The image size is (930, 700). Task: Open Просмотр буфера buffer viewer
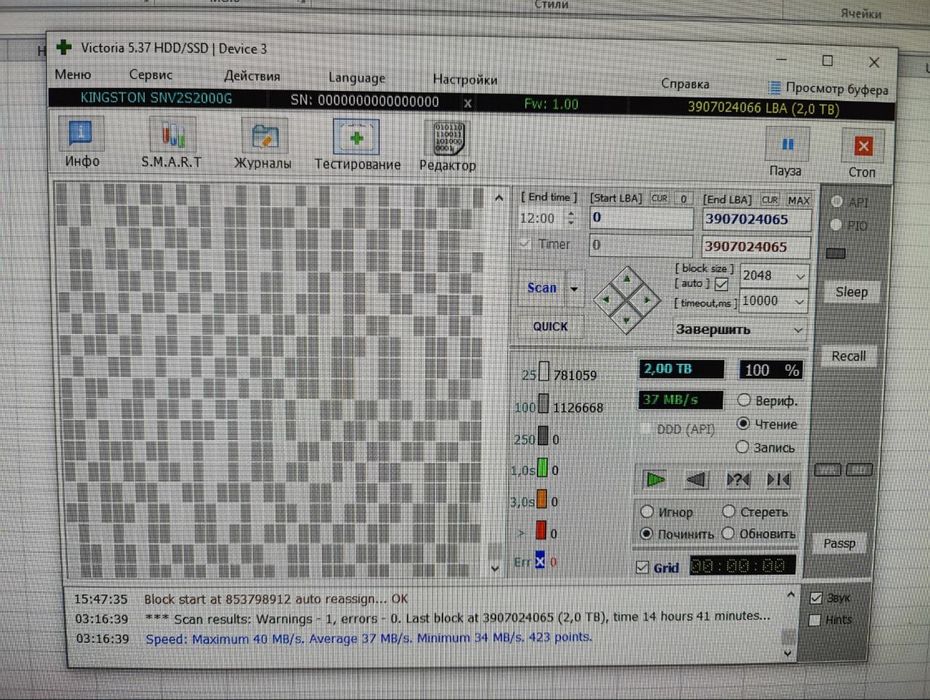(x=829, y=89)
